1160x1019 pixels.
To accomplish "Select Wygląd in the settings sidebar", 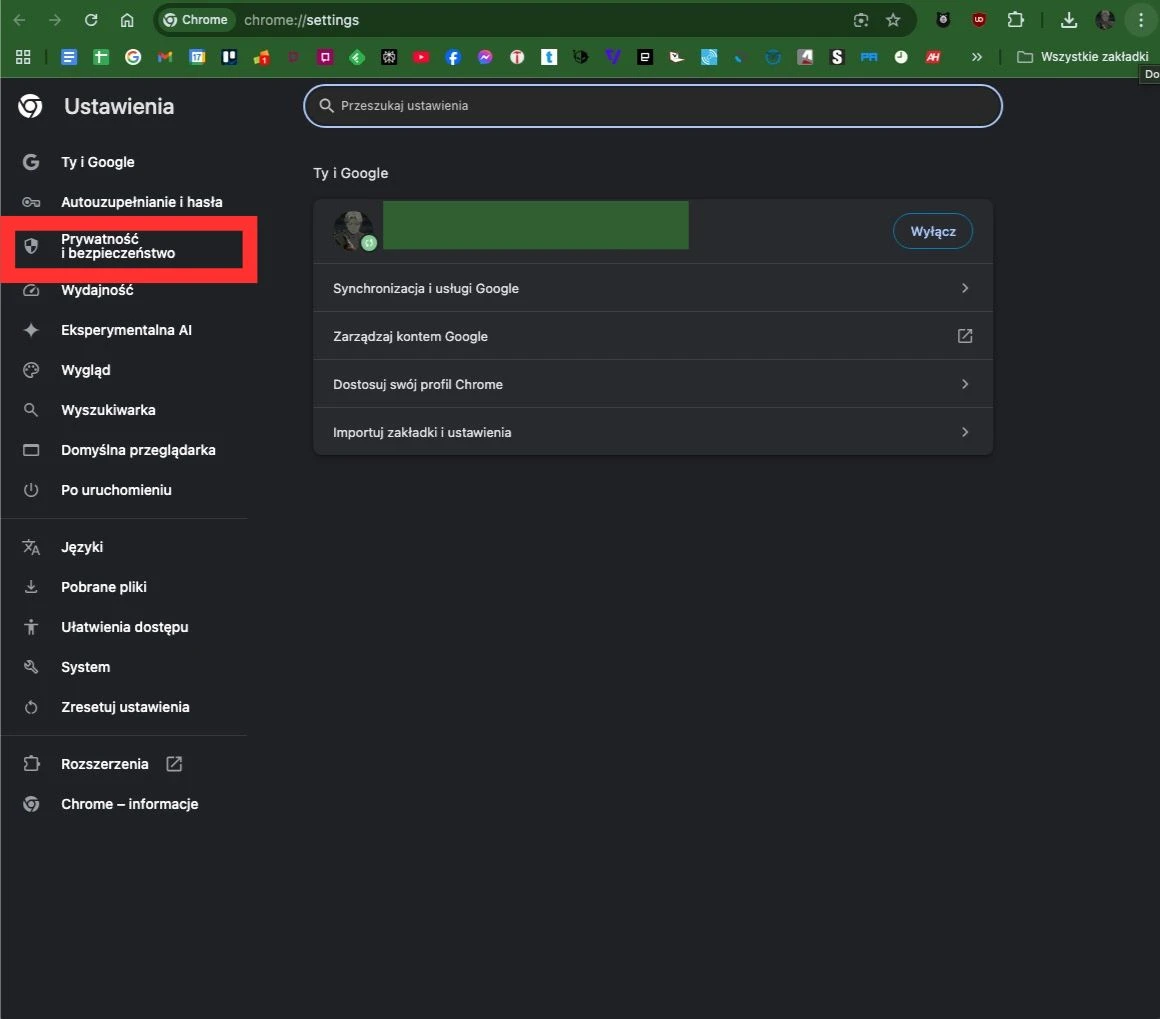I will click(86, 370).
